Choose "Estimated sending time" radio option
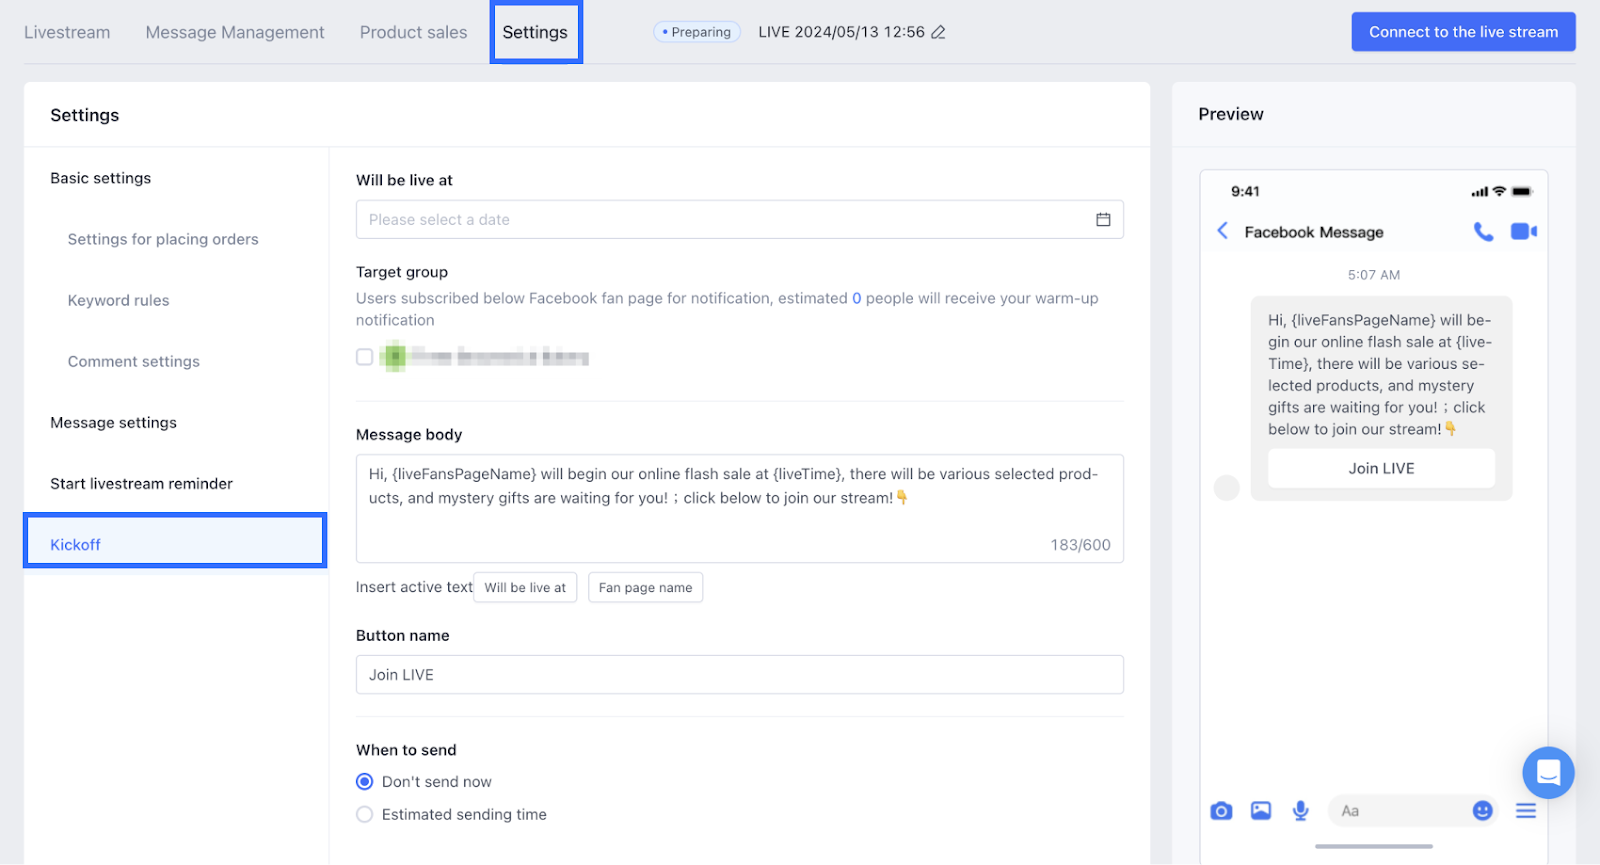Image resolution: width=1600 pixels, height=865 pixels. point(365,815)
